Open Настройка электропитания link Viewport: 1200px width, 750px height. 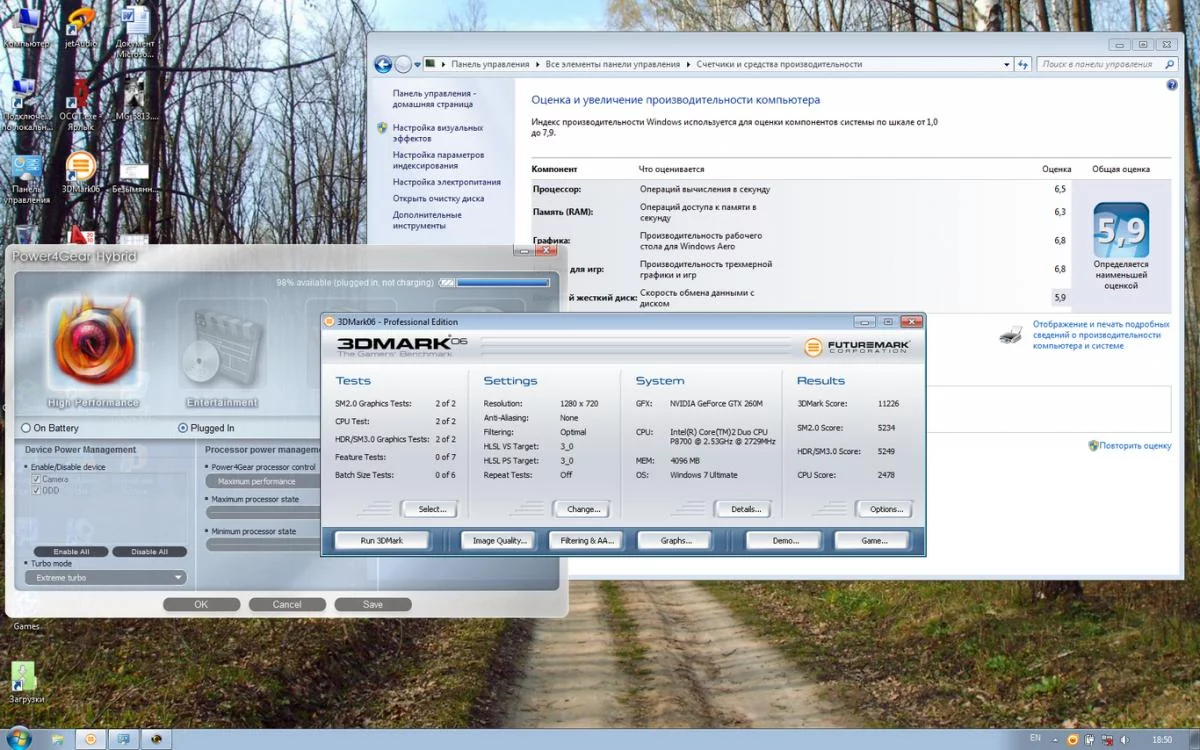[446, 182]
